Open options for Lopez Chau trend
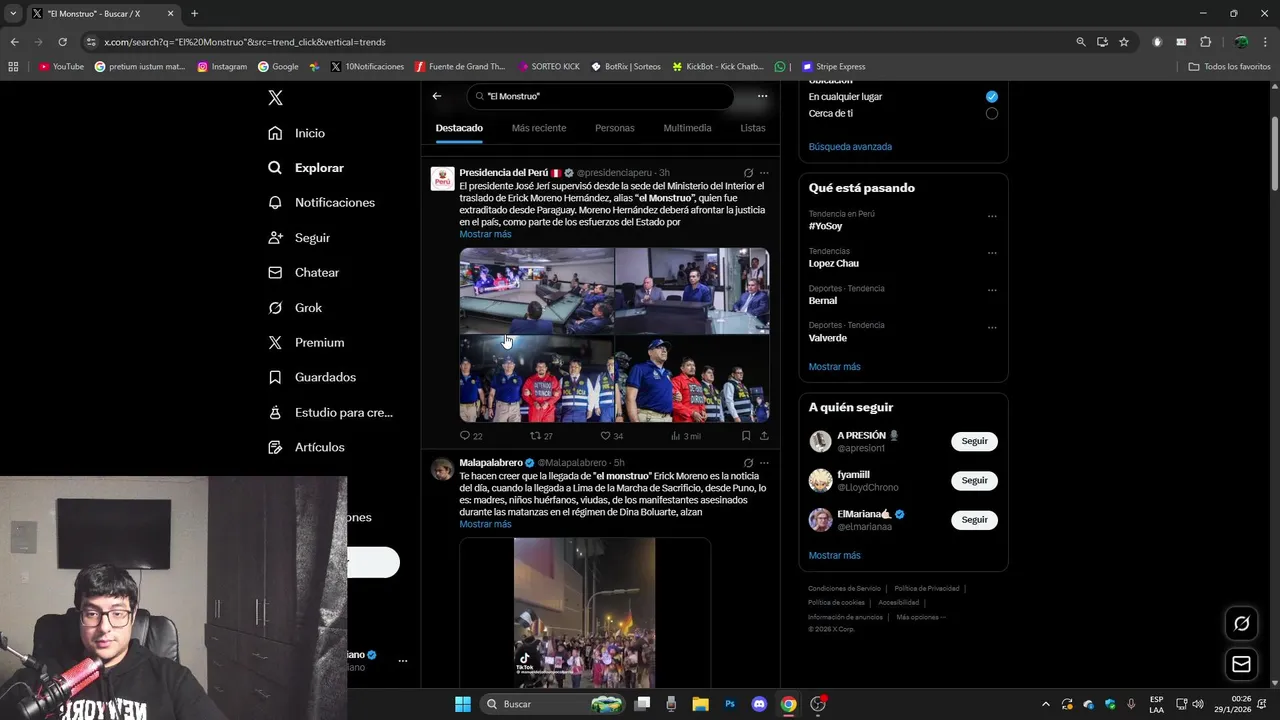The width and height of the screenshot is (1280, 720). tap(992, 253)
